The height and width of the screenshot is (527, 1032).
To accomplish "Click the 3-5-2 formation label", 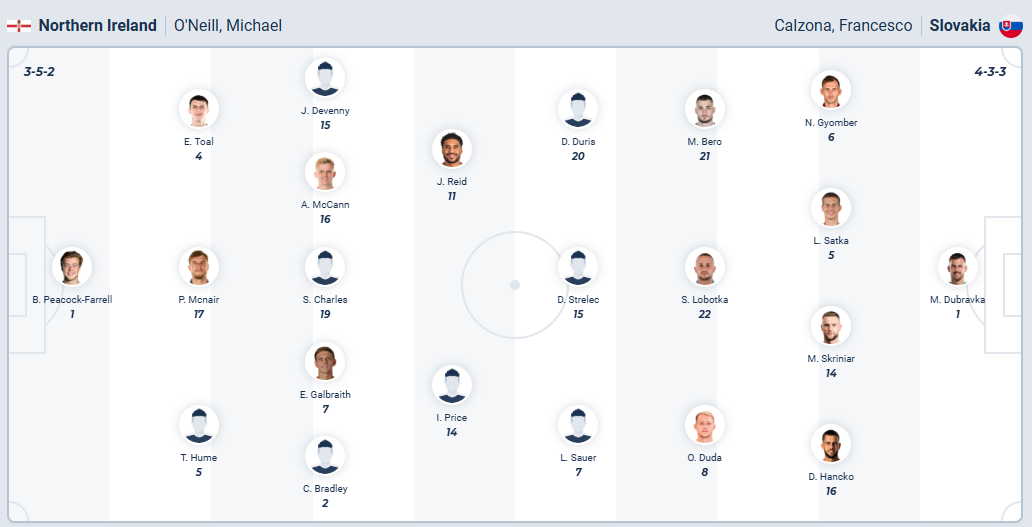I will coord(39,71).
